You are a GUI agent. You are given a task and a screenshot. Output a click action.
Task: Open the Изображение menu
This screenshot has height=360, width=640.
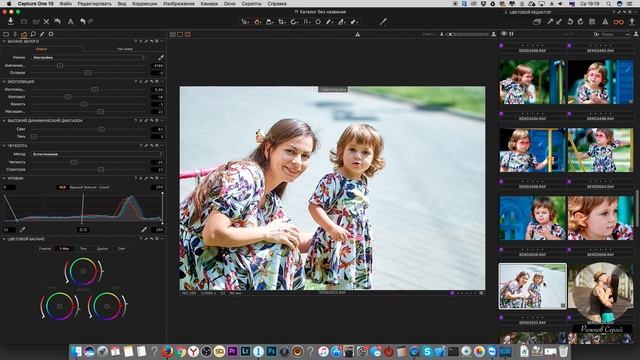pyautogui.click(x=178, y=3)
